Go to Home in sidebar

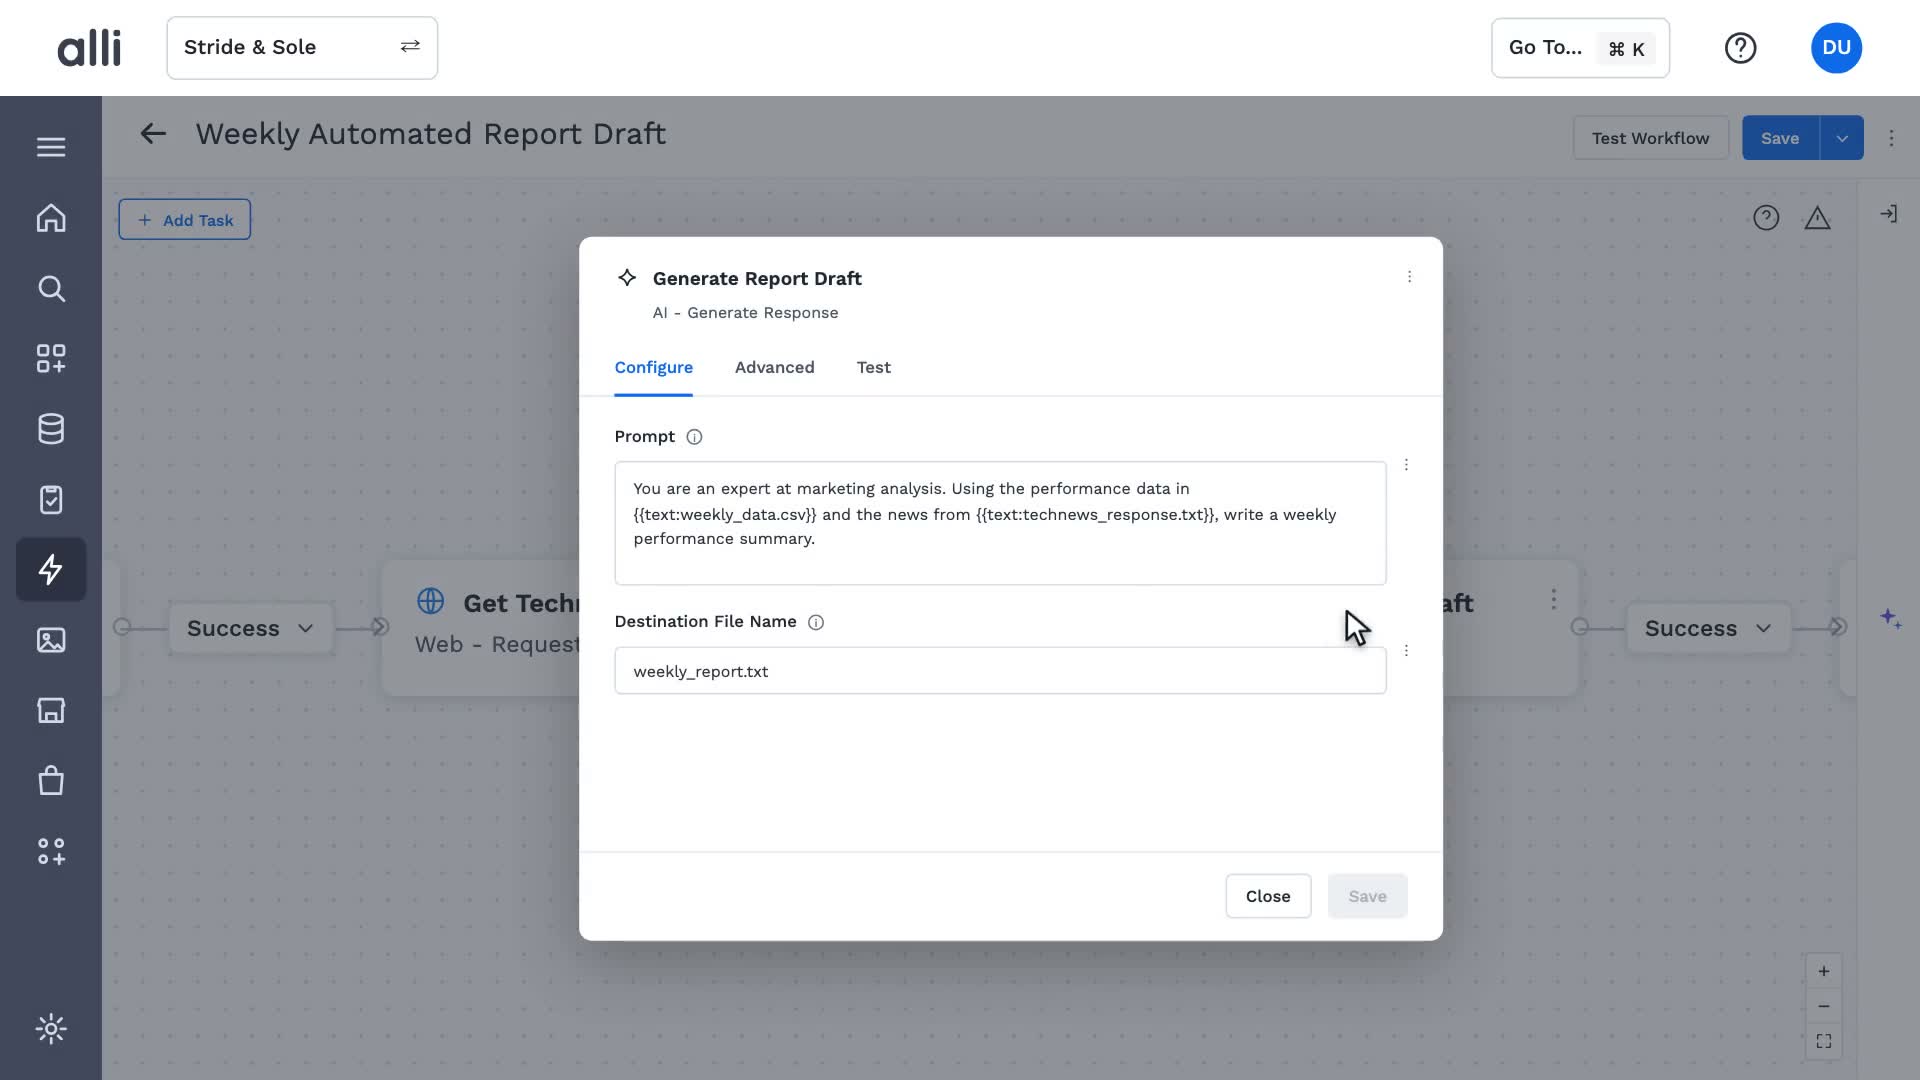[x=51, y=218]
